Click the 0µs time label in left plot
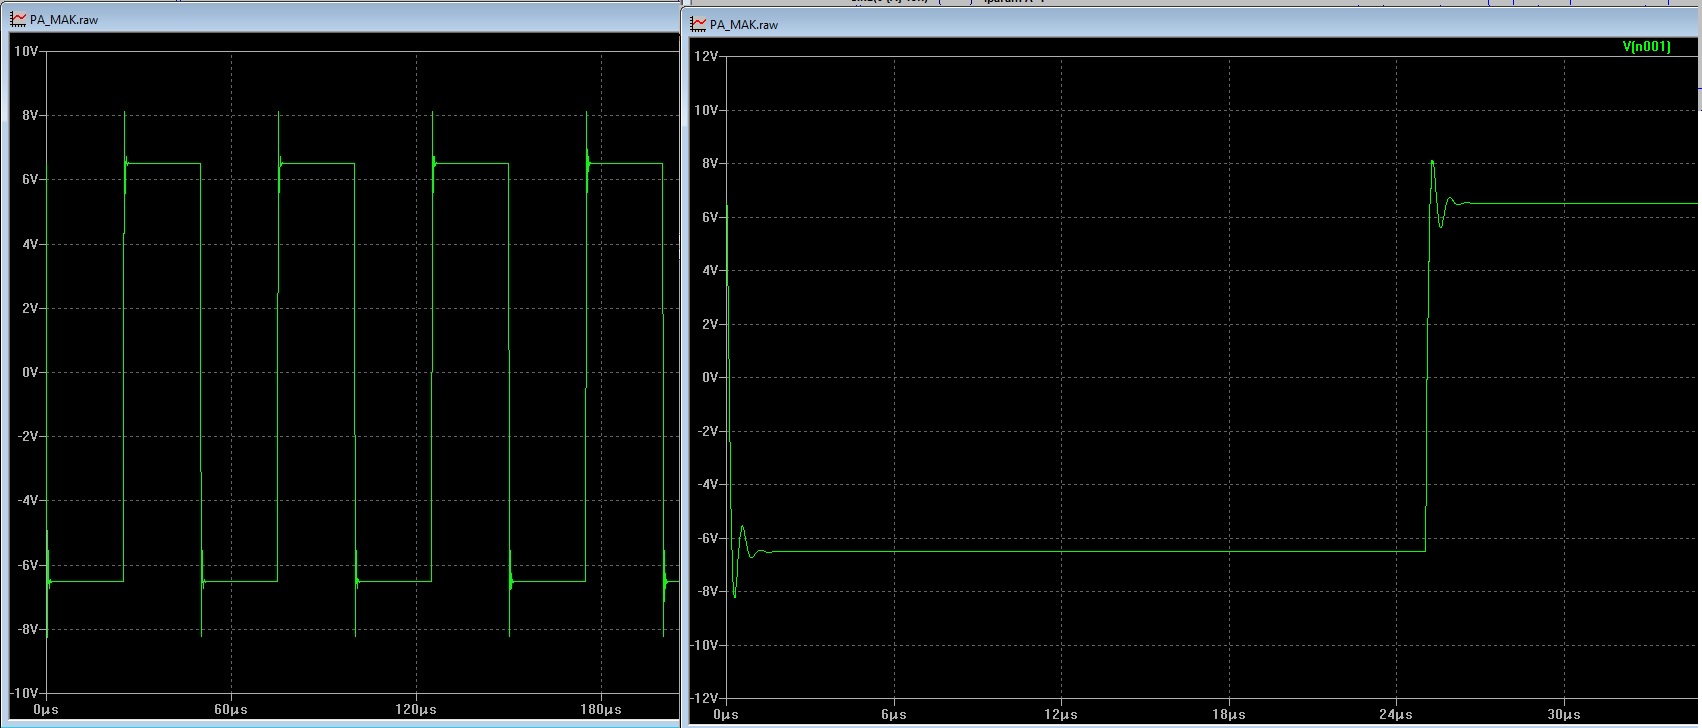Viewport: 1702px width, 728px height. (x=46, y=709)
